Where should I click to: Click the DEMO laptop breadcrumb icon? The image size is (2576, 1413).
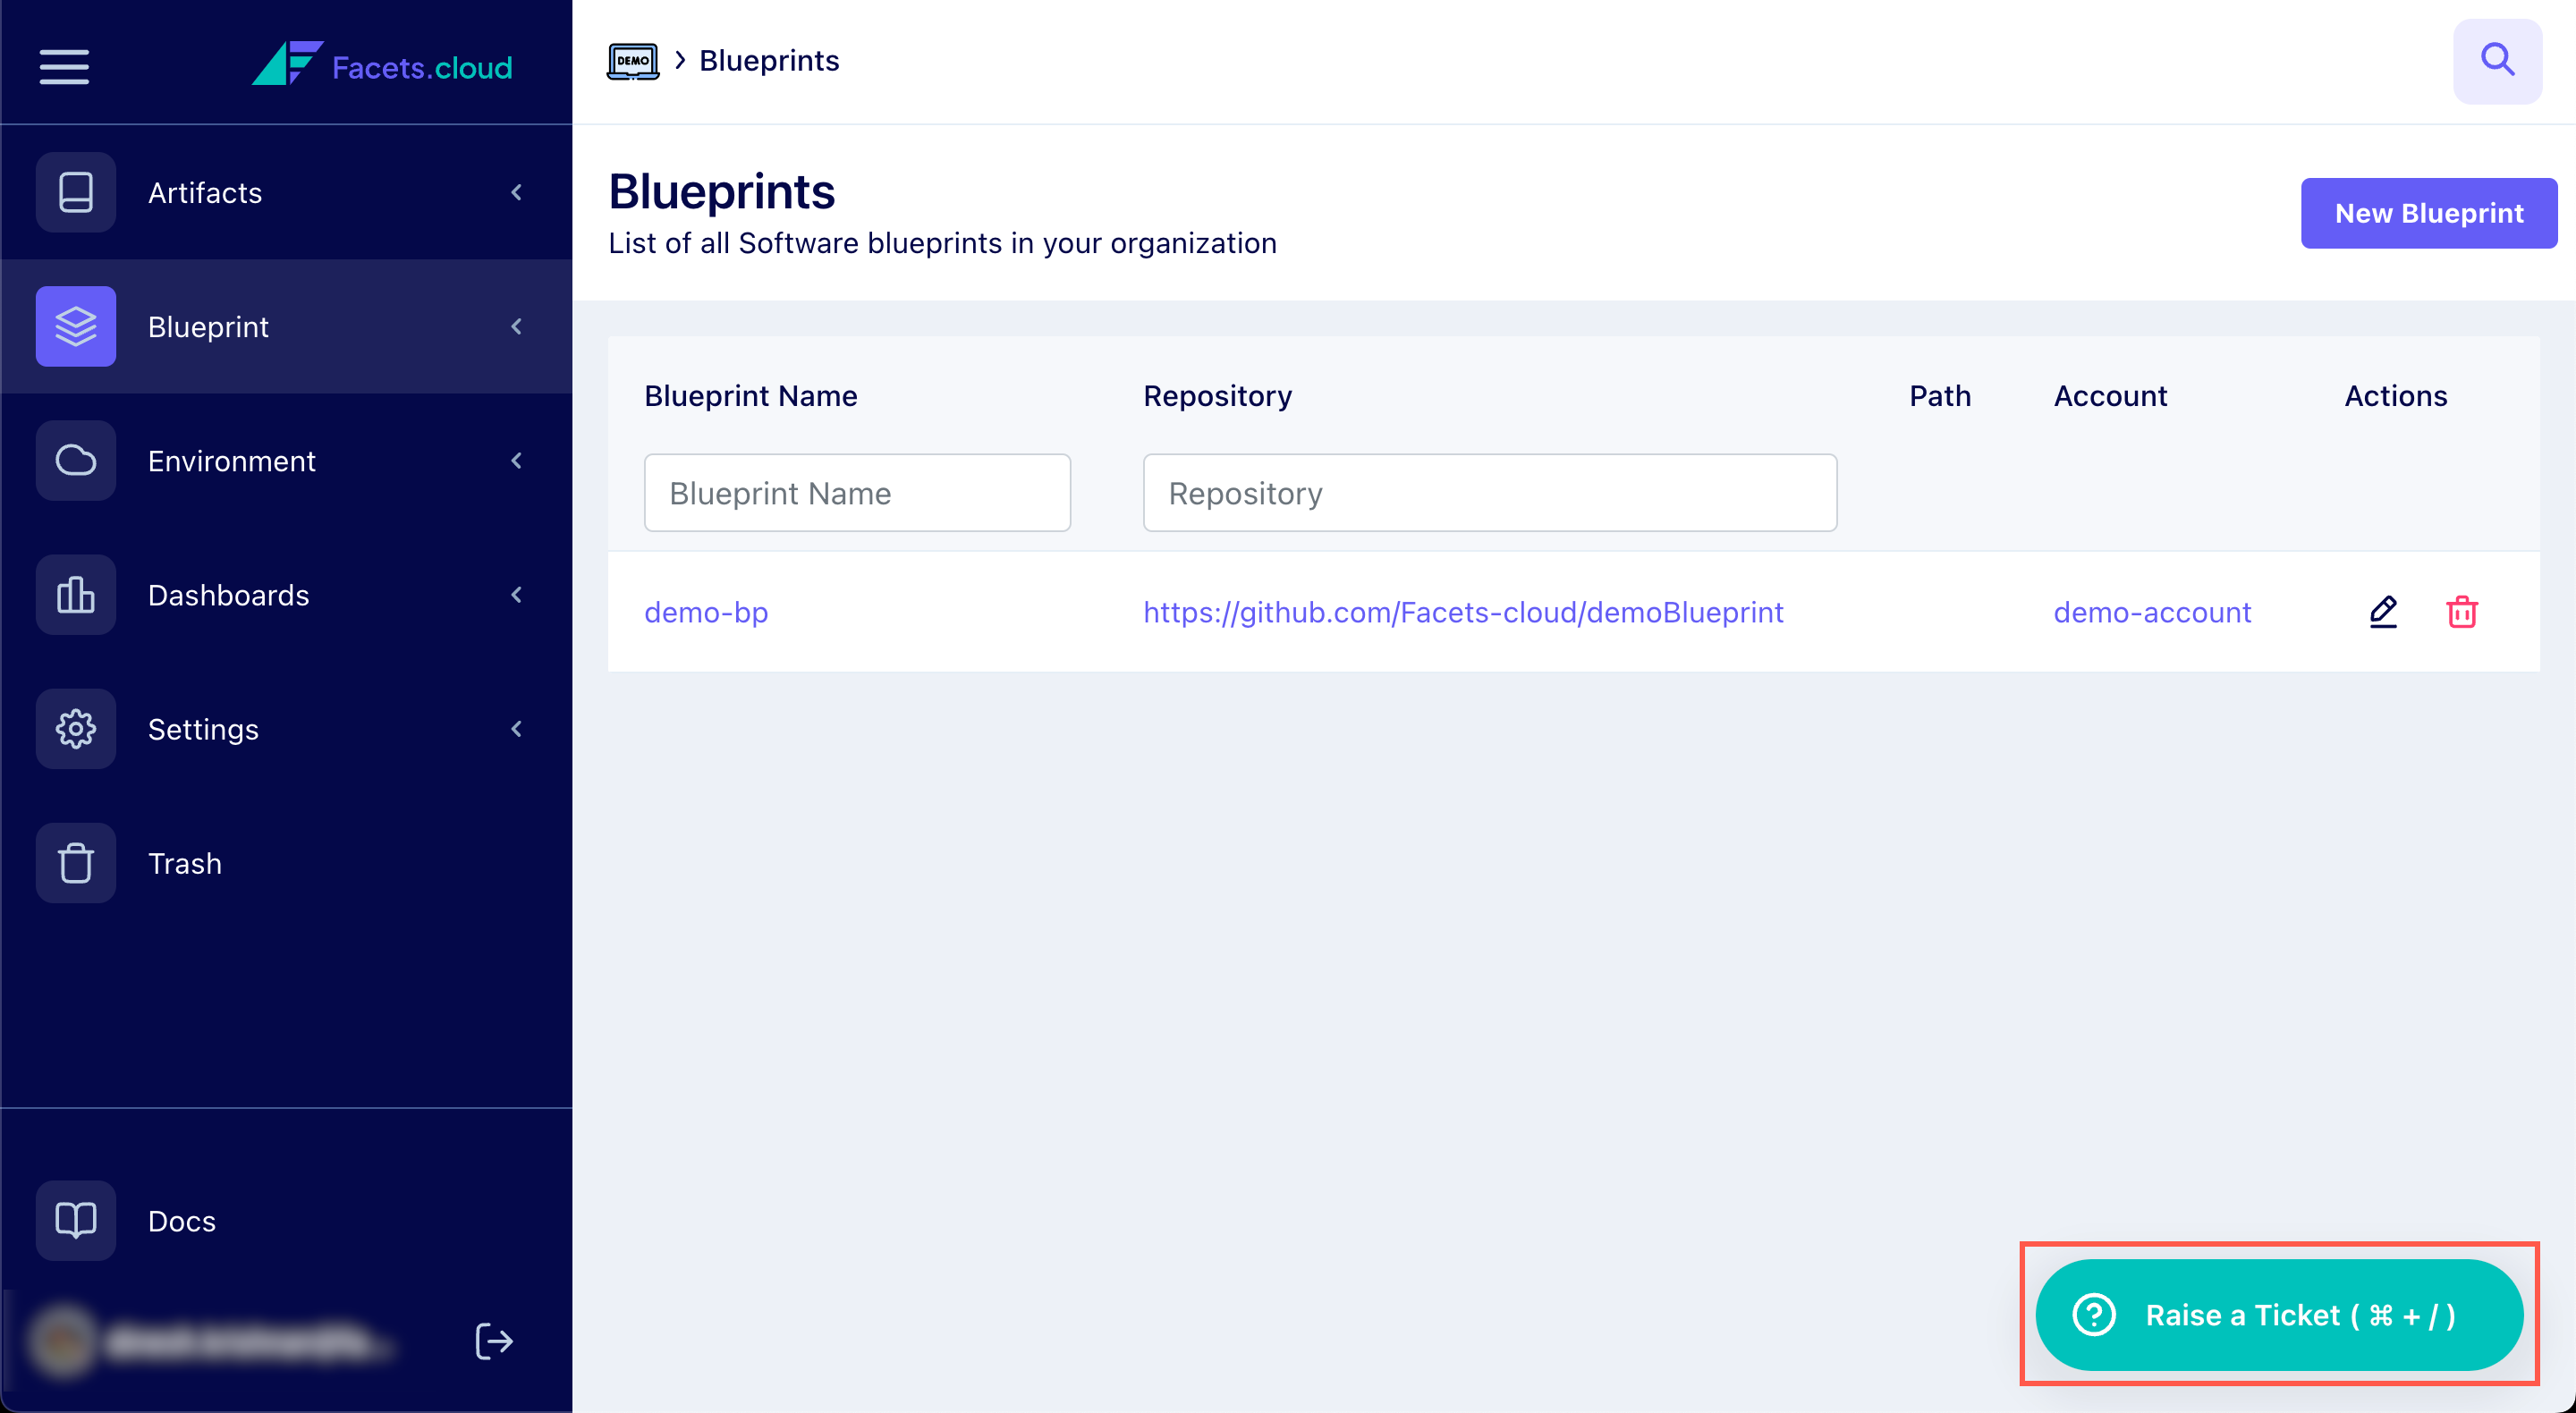click(633, 61)
